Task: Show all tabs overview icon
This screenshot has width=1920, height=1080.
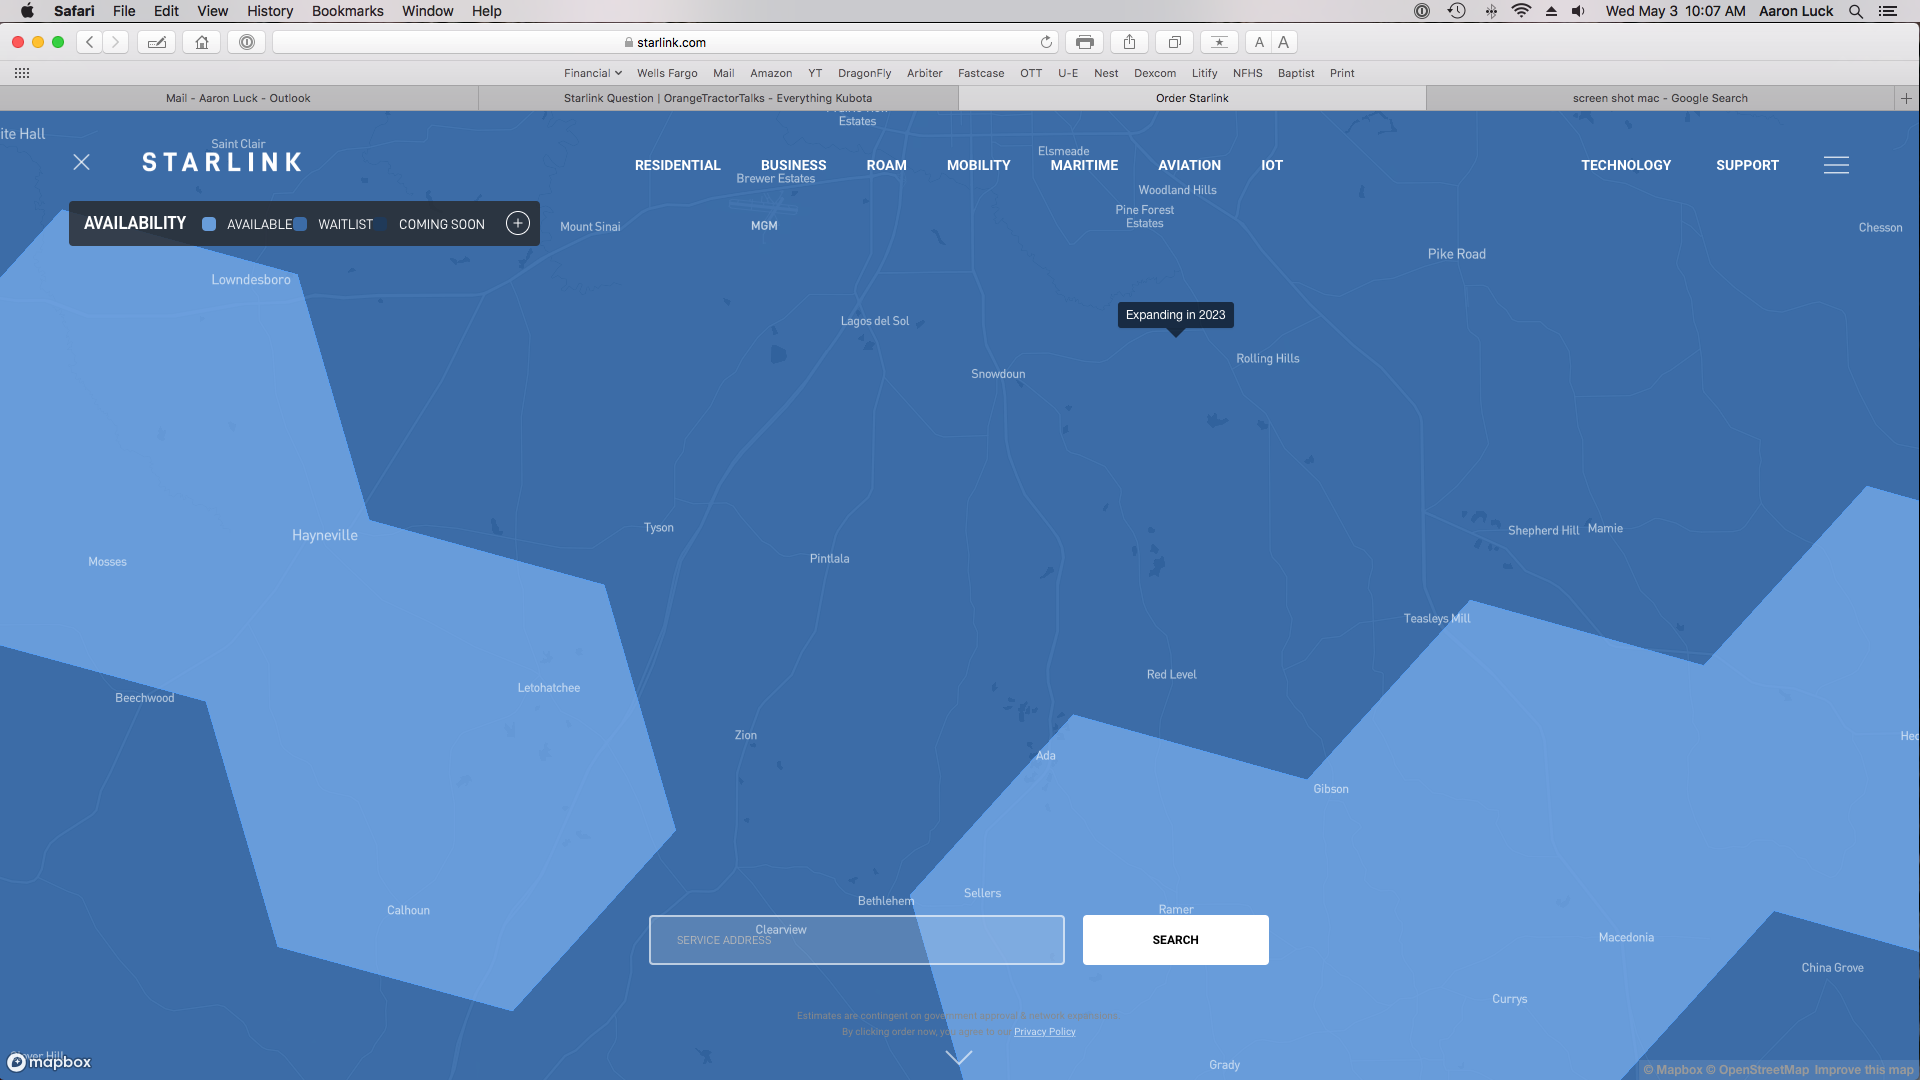Action: tap(1175, 42)
